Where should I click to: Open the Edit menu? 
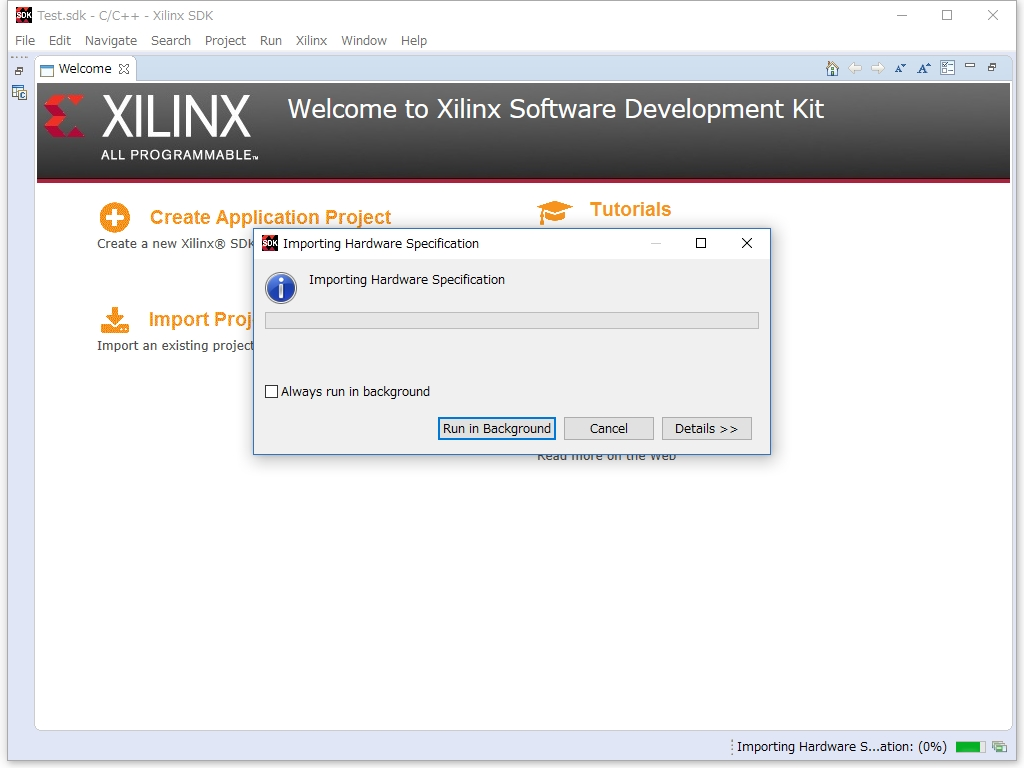click(59, 40)
